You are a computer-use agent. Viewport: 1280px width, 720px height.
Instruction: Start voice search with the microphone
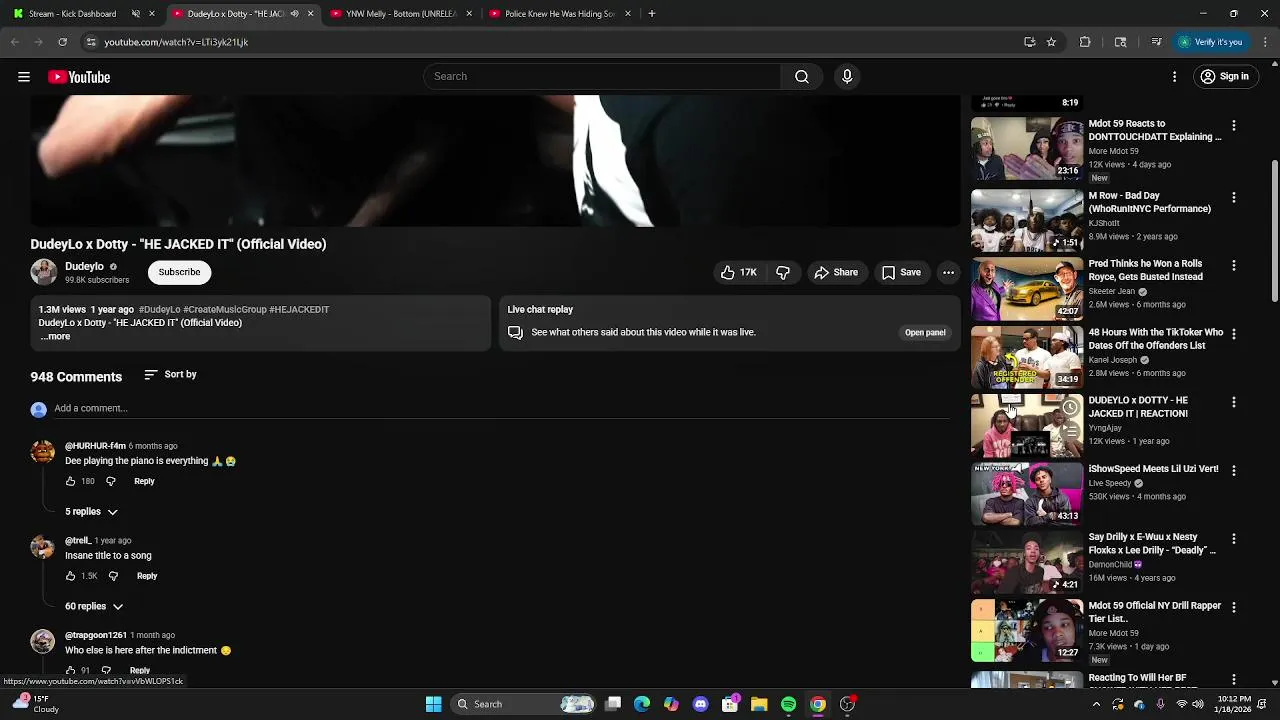click(x=847, y=77)
